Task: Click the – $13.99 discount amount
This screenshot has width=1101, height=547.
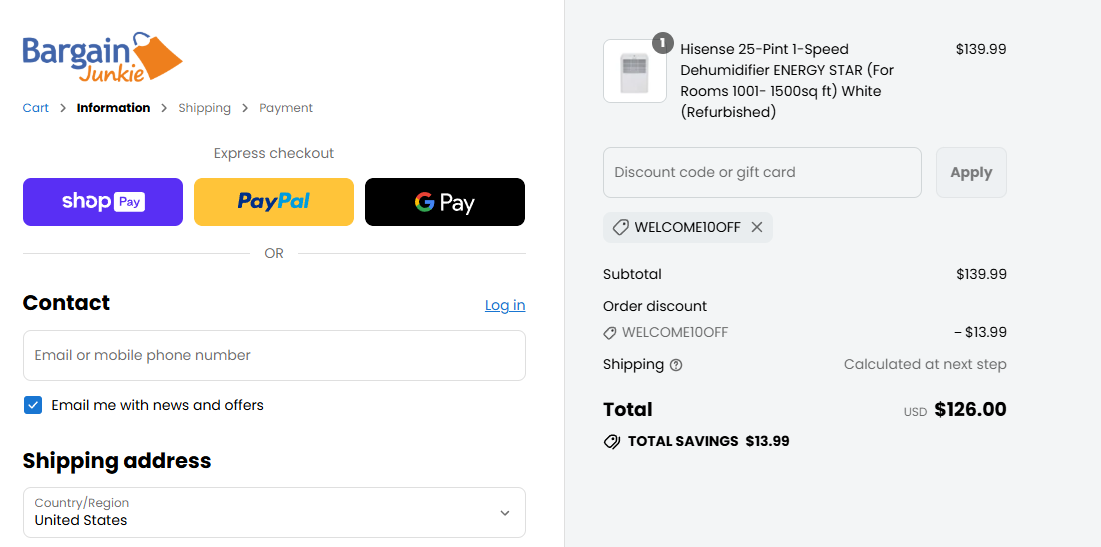Action: [980, 332]
